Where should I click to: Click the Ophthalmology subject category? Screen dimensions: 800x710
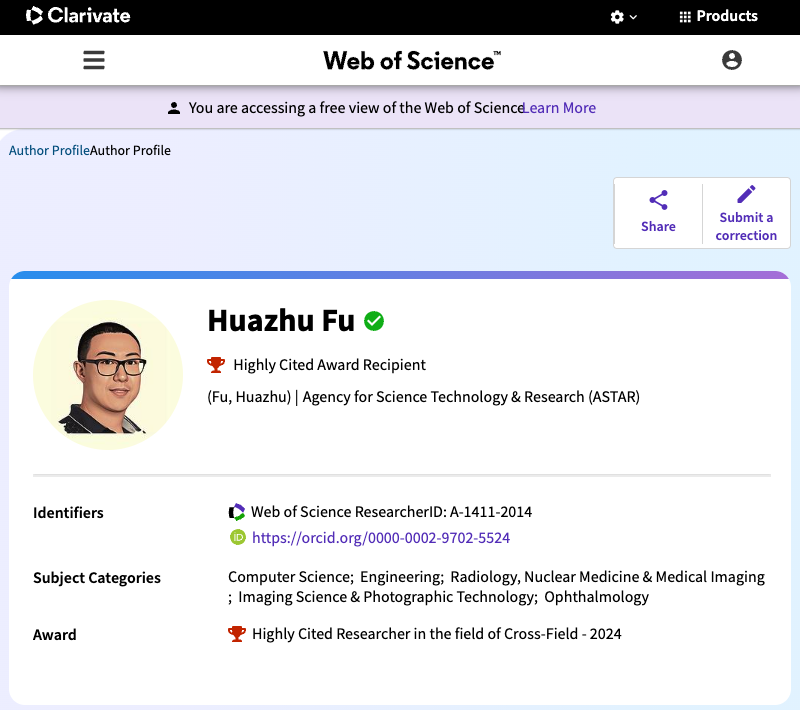tap(596, 597)
